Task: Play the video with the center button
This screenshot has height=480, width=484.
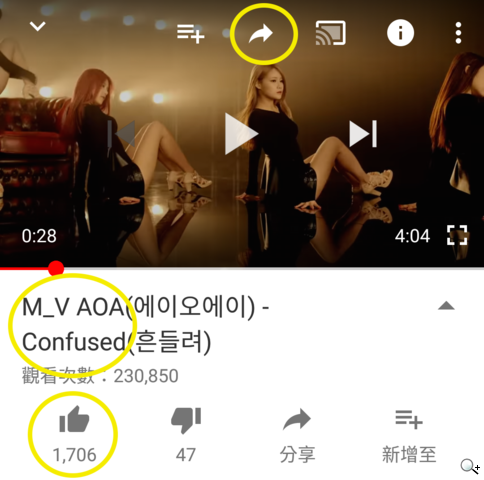Action: (241, 134)
